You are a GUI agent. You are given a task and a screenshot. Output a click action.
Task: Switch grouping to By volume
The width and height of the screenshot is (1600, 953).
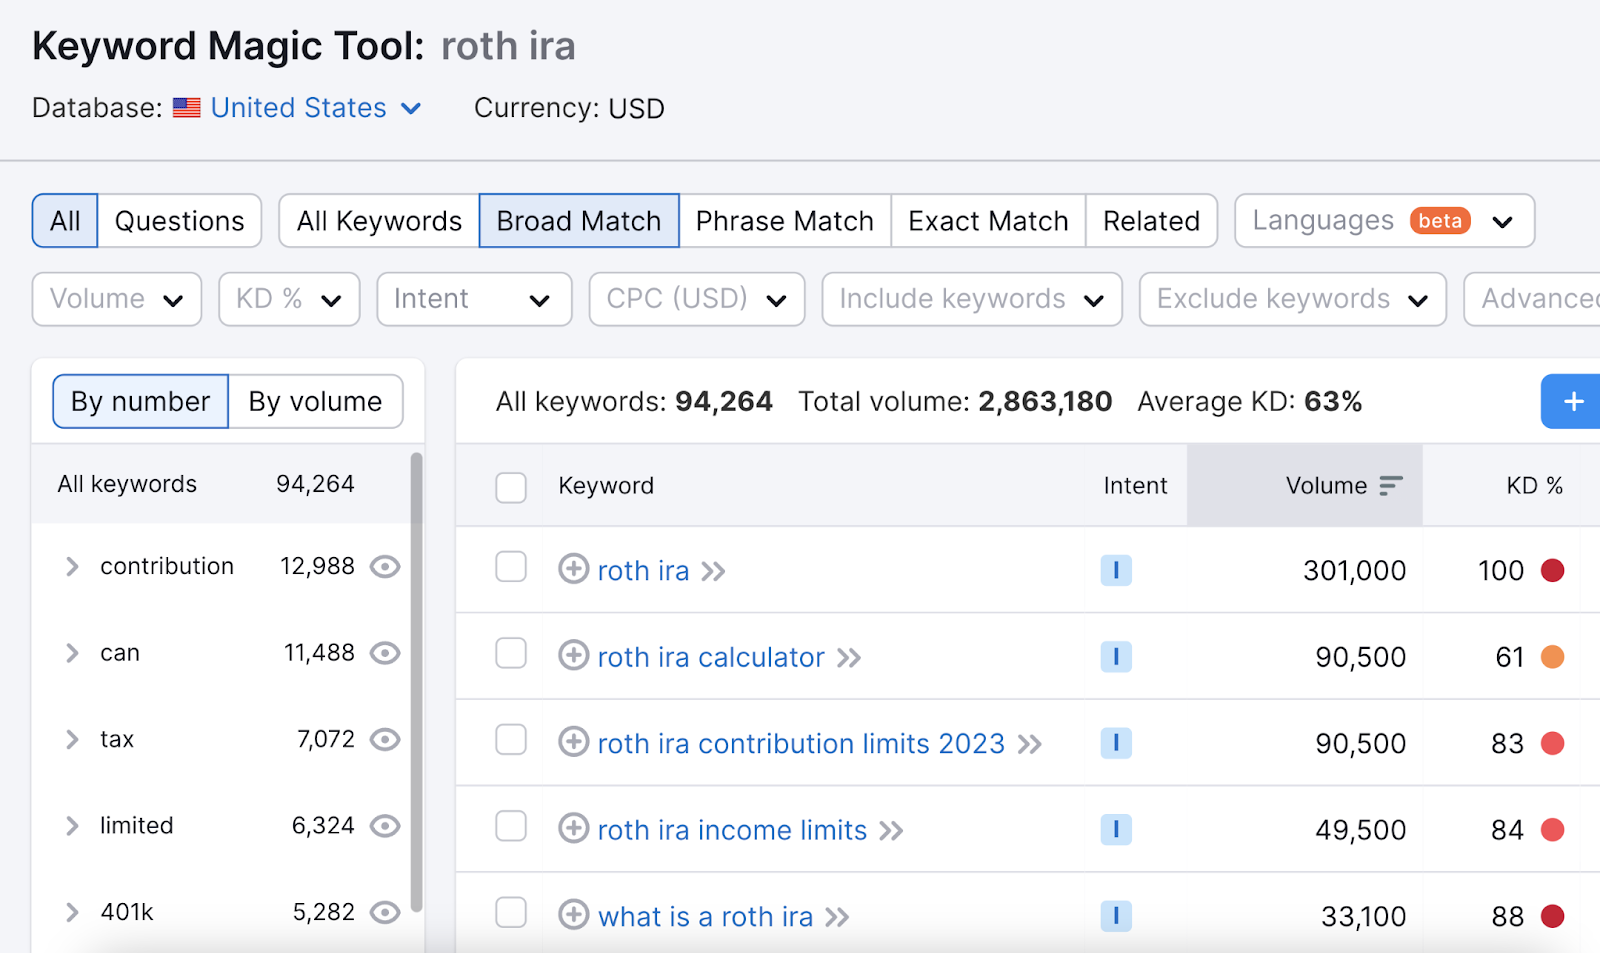coord(315,402)
